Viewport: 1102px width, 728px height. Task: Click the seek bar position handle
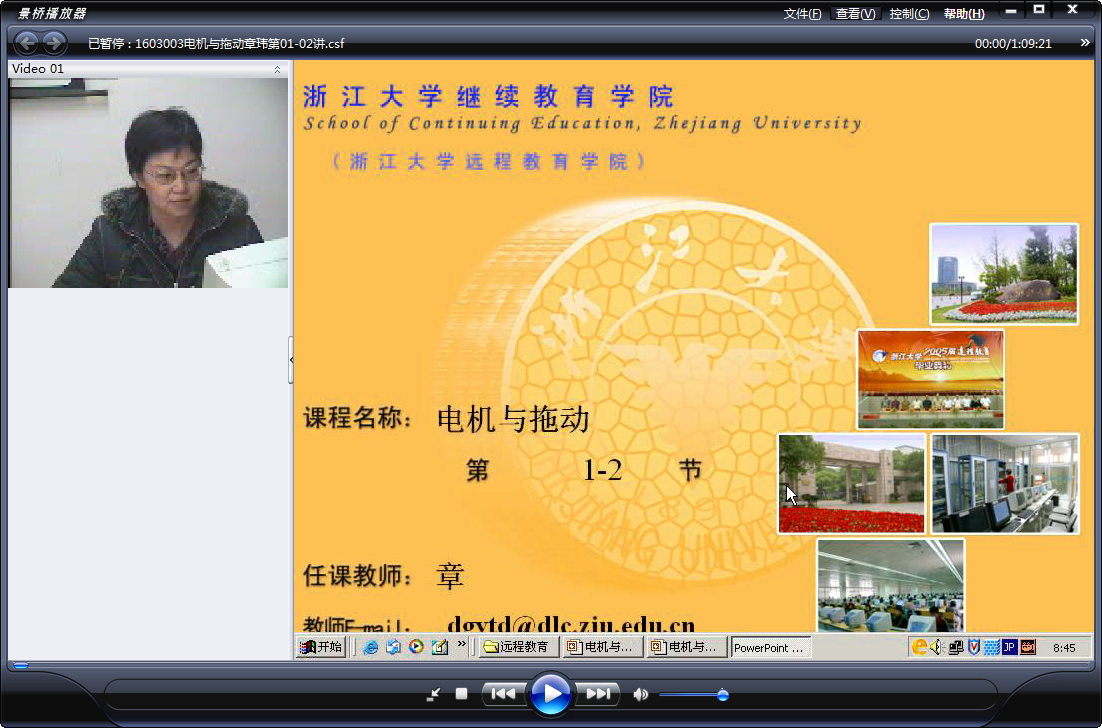pos(21,665)
